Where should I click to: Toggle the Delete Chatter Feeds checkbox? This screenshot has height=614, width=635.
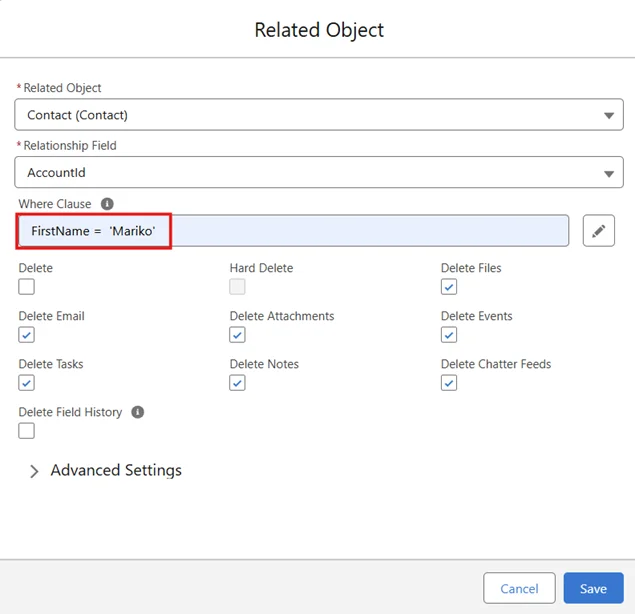pyautogui.click(x=449, y=383)
